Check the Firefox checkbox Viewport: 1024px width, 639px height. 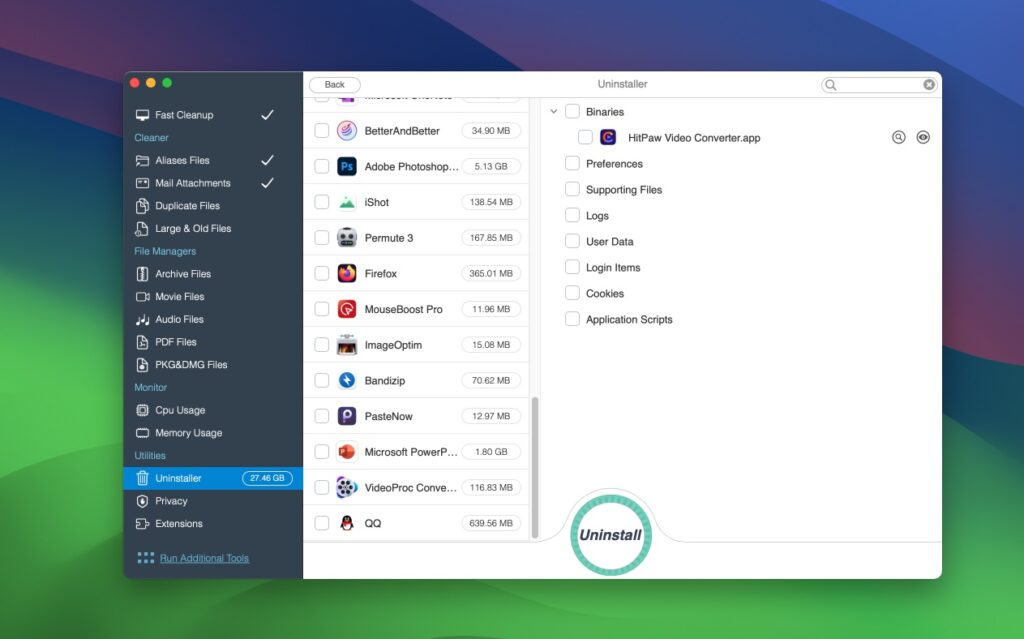pyautogui.click(x=322, y=273)
